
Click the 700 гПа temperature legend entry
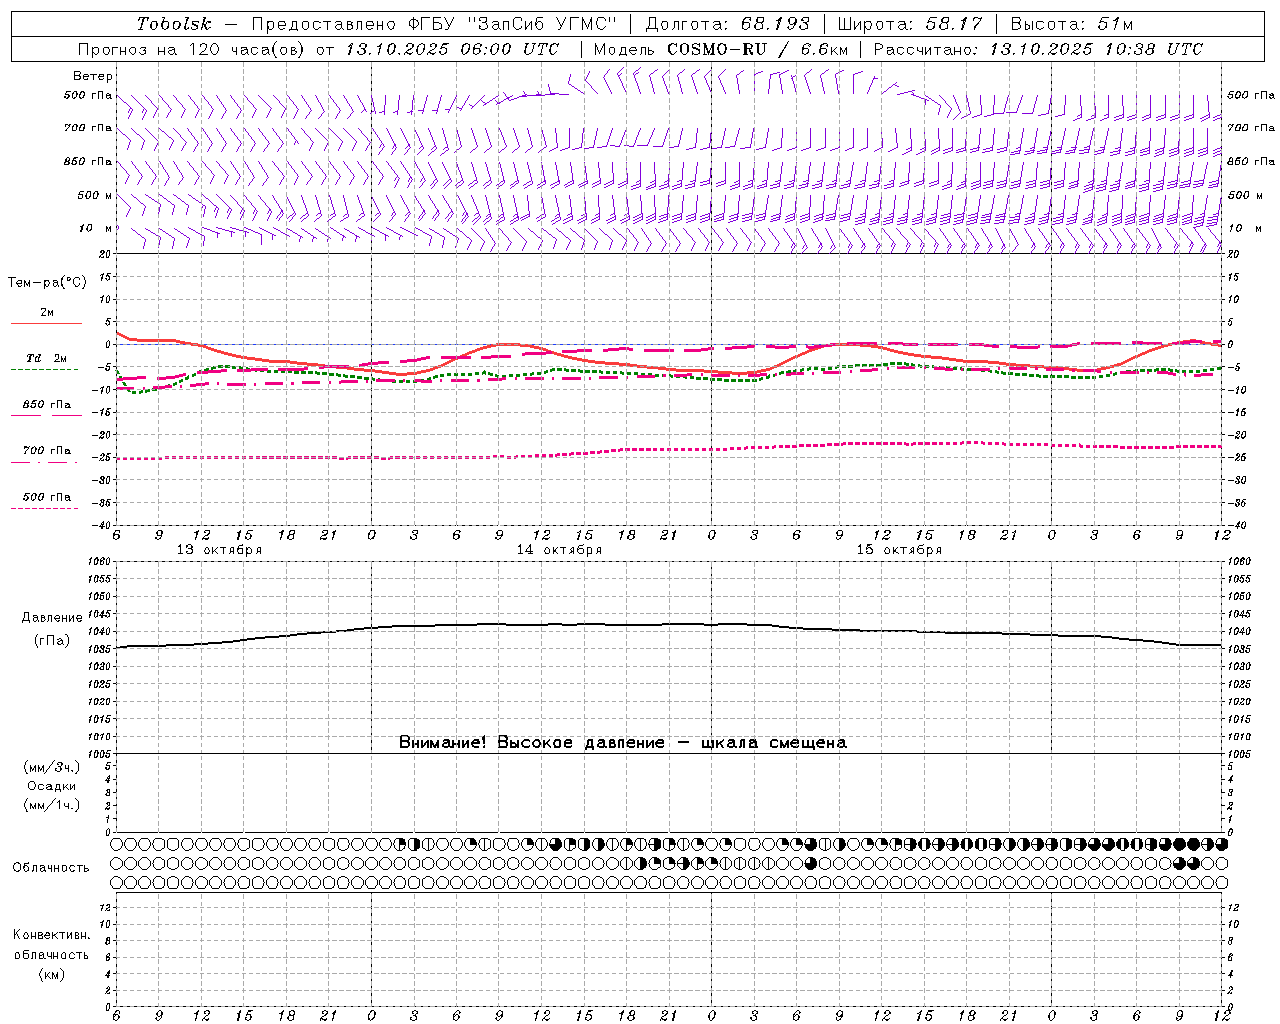click(x=46, y=451)
